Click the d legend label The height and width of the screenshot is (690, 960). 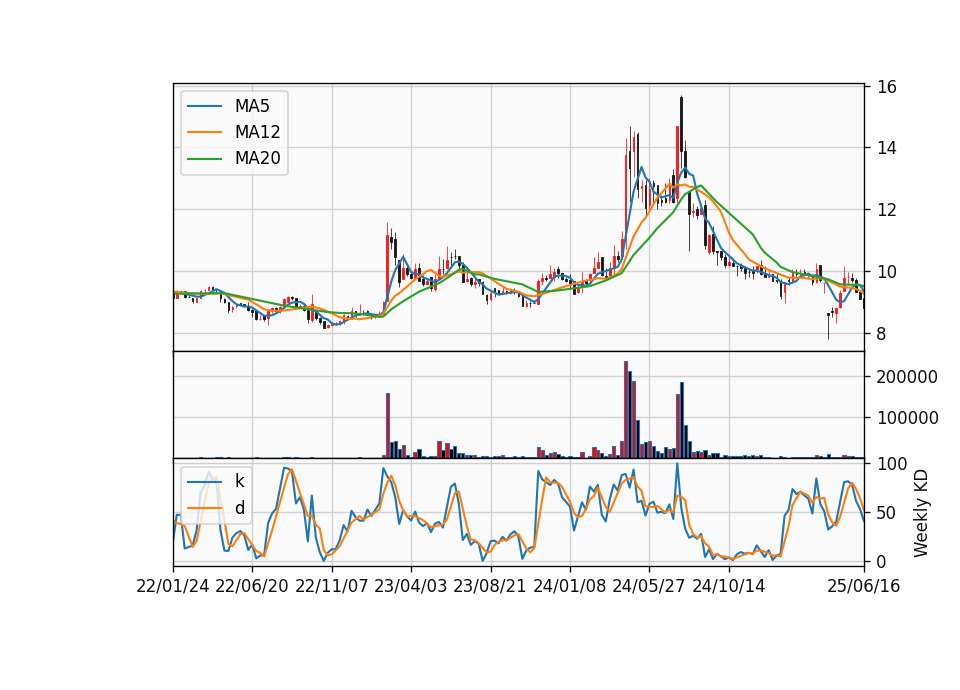click(239, 508)
